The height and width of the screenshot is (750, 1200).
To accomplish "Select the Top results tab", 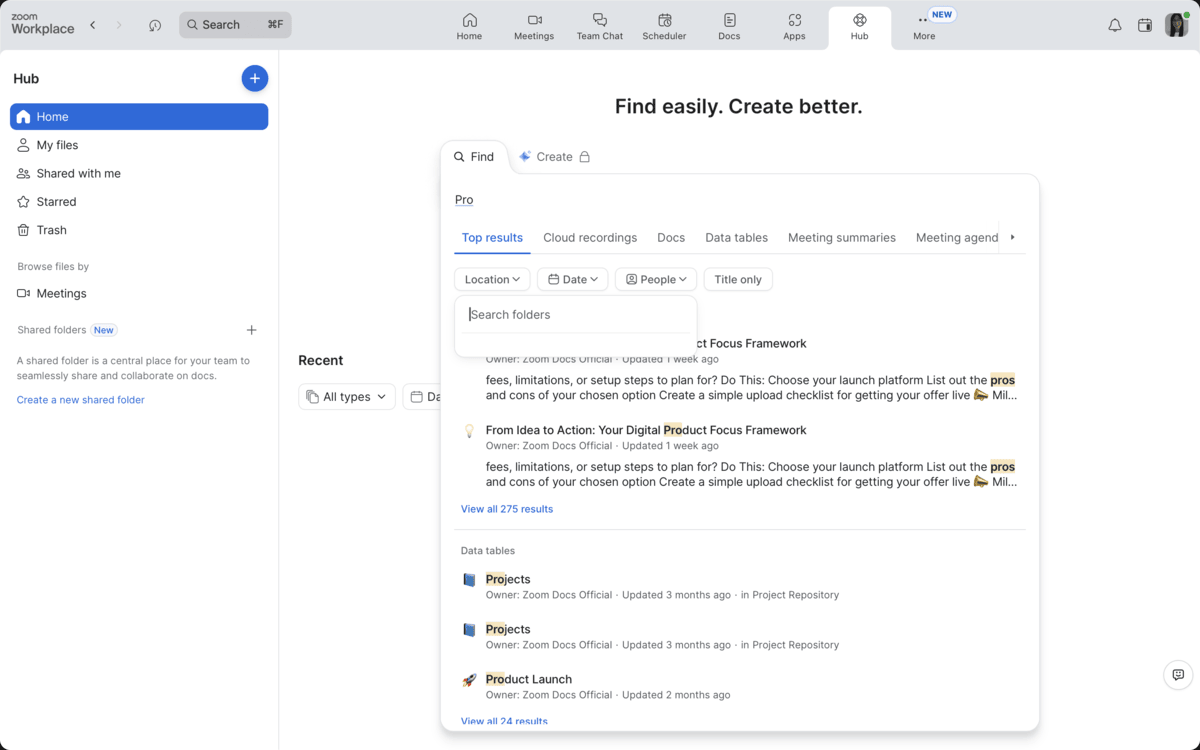I will click(x=492, y=238).
